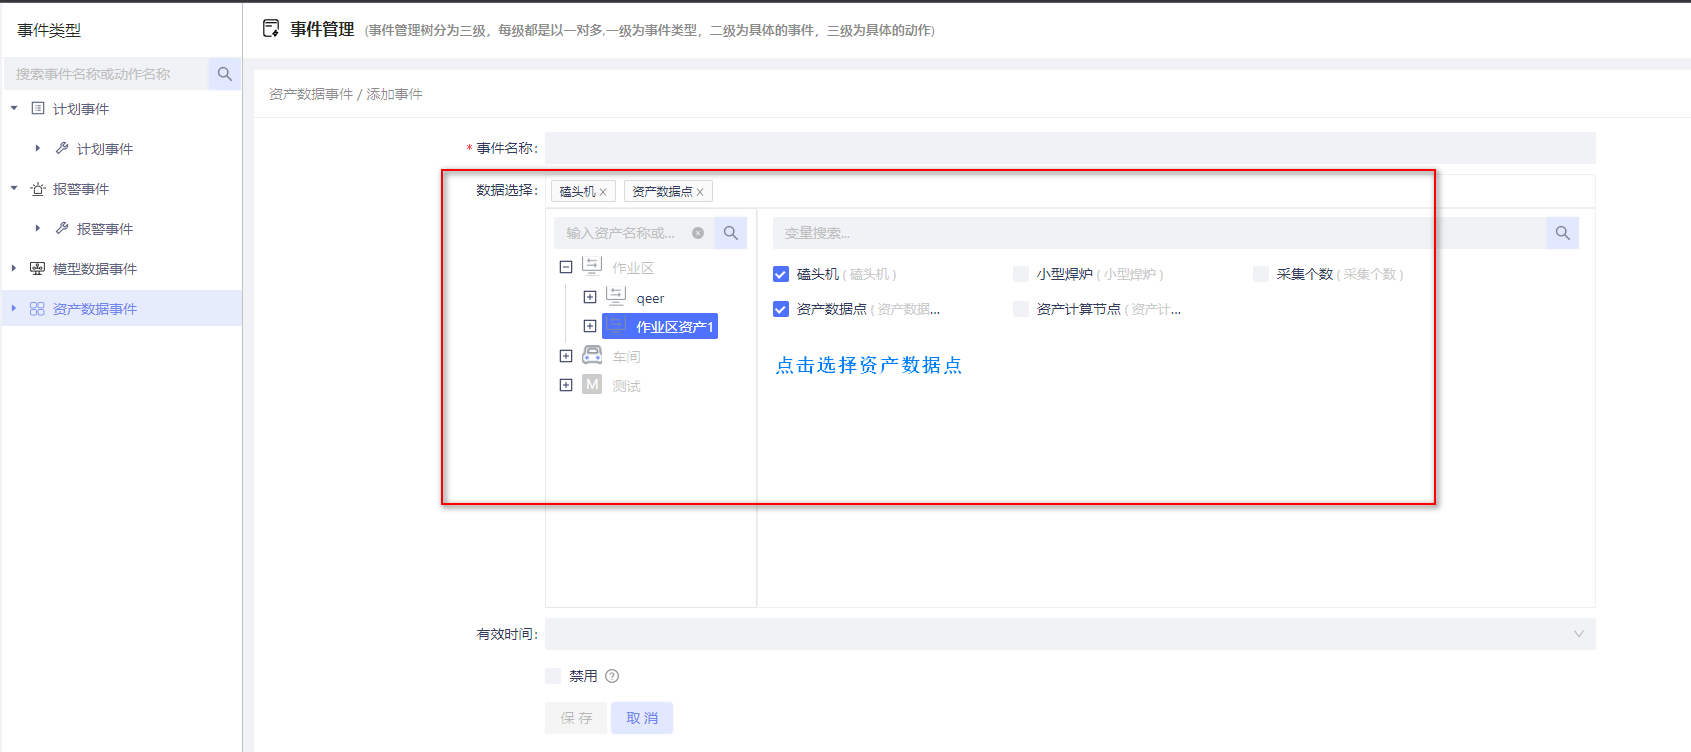Image resolution: width=1691 pixels, height=752 pixels.
Task: Click the qeer asset node icon
Action: point(616,296)
